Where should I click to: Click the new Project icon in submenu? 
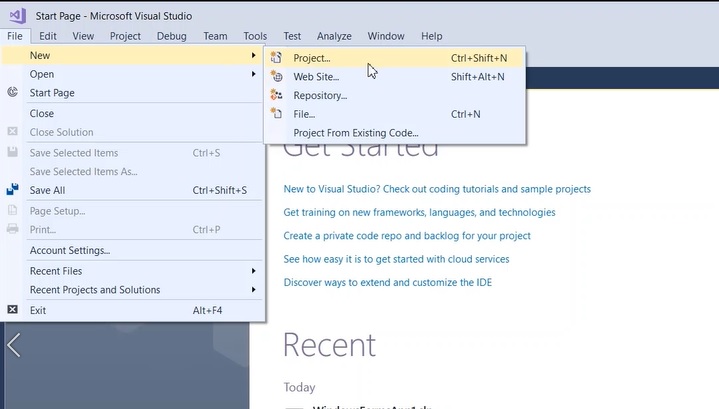[x=276, y=57]
